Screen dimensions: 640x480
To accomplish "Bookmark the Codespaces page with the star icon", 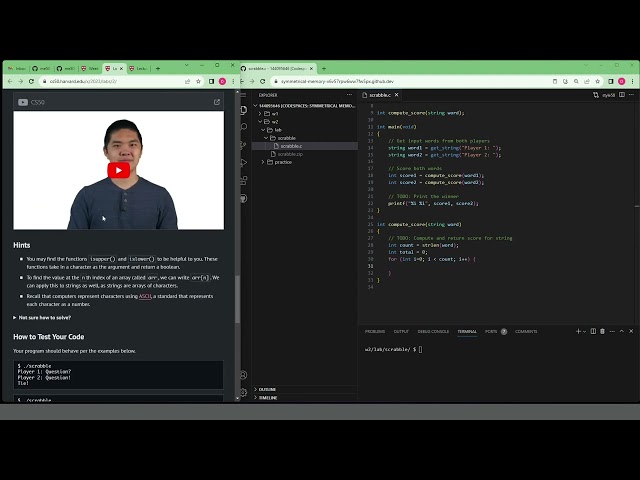I will tap(598, 81).
